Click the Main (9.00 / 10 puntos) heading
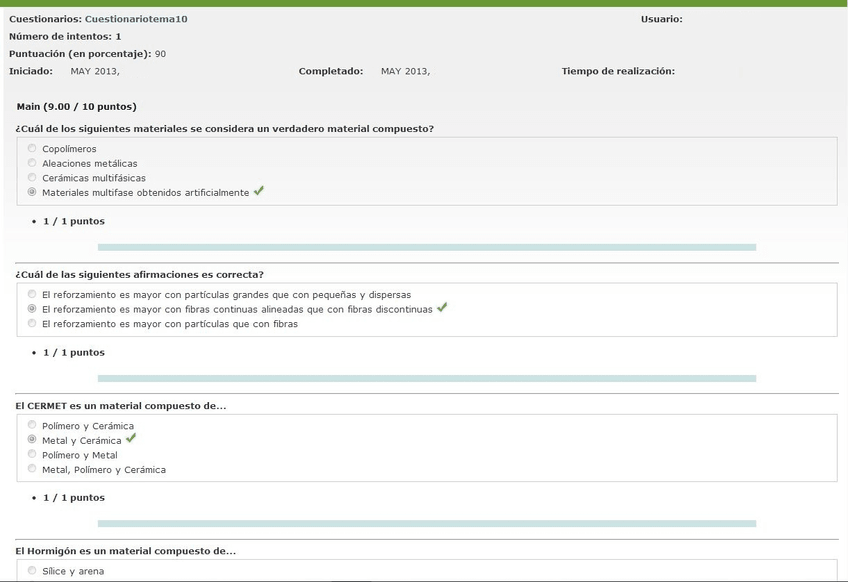848x582 pixels. click(x=77, y=106)
